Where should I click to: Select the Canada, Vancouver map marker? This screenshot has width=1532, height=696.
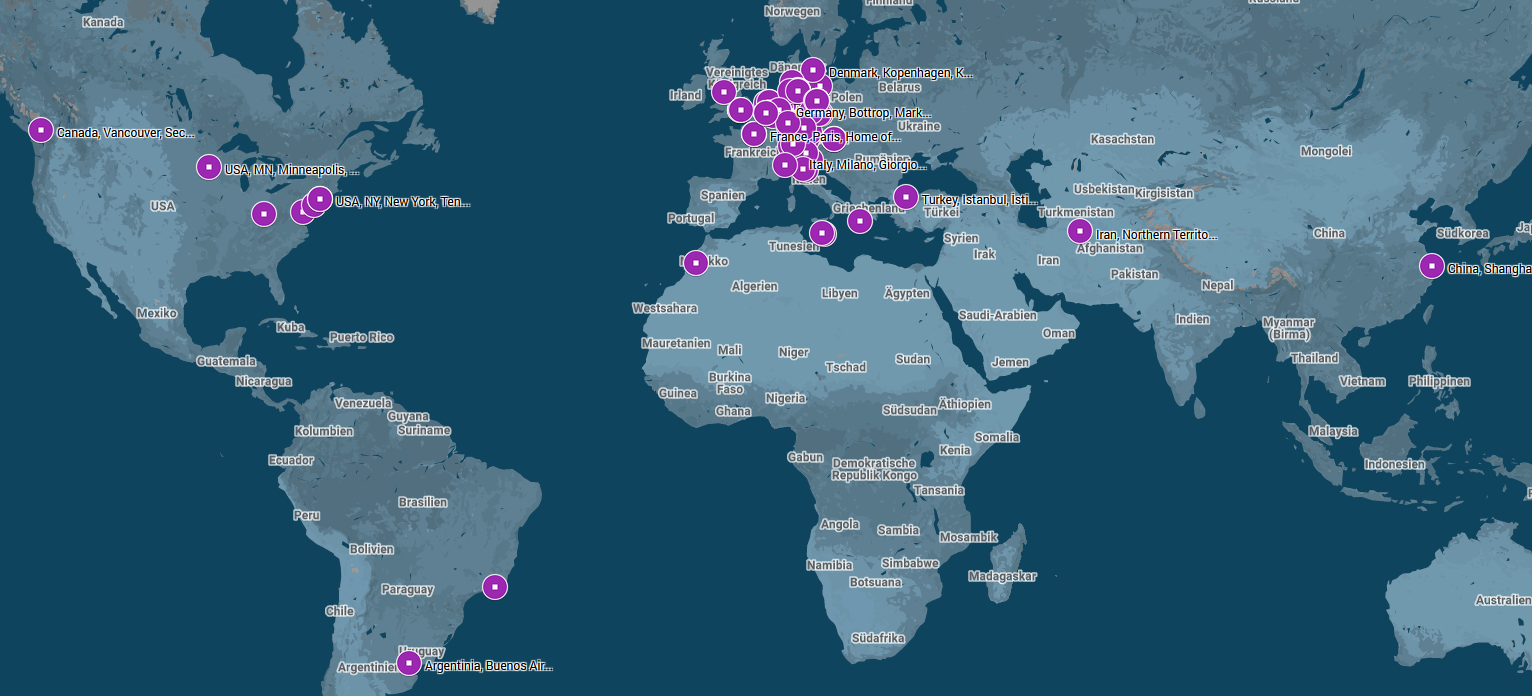click(41, 129)
